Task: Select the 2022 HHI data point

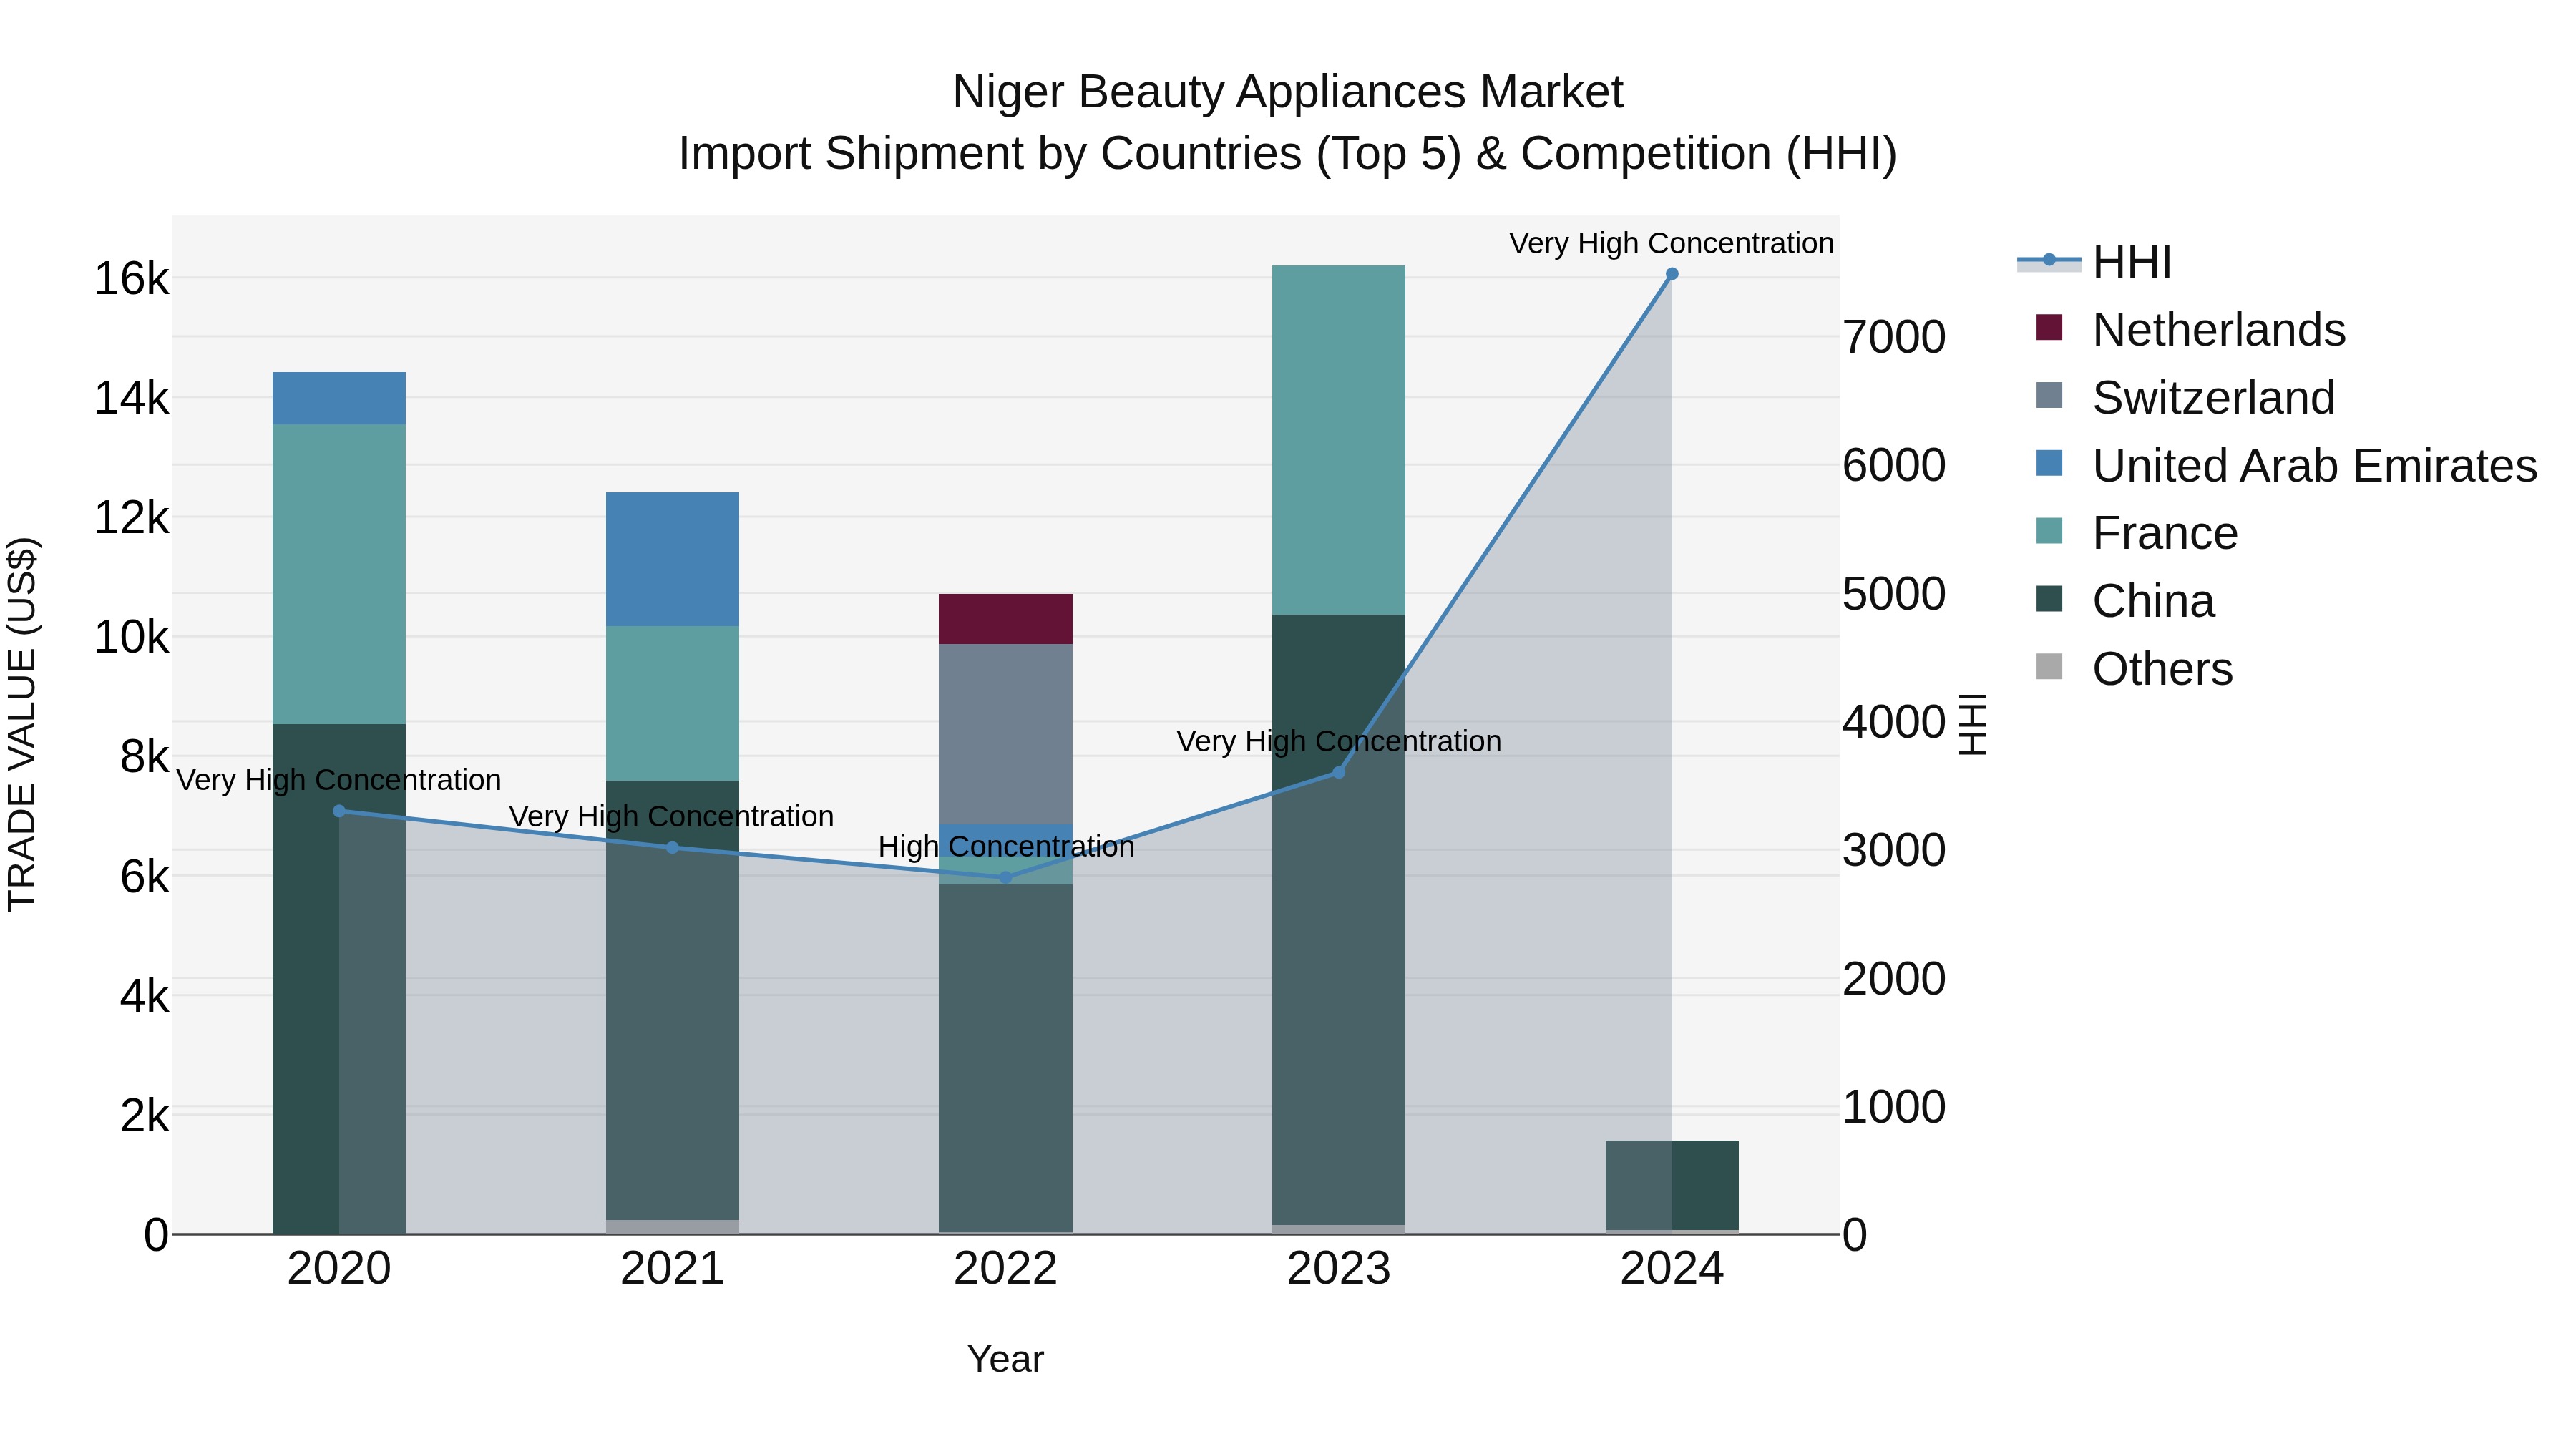Action: [1006, 878]
